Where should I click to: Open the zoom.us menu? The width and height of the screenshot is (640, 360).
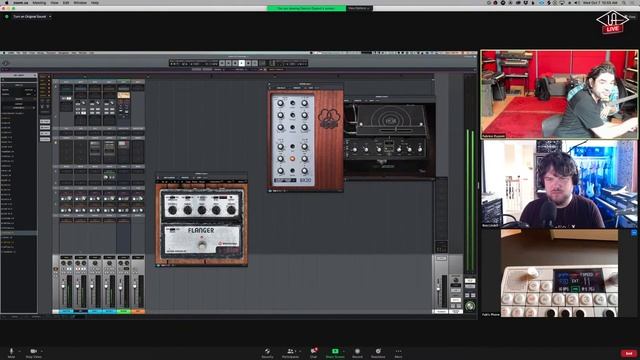20,2
